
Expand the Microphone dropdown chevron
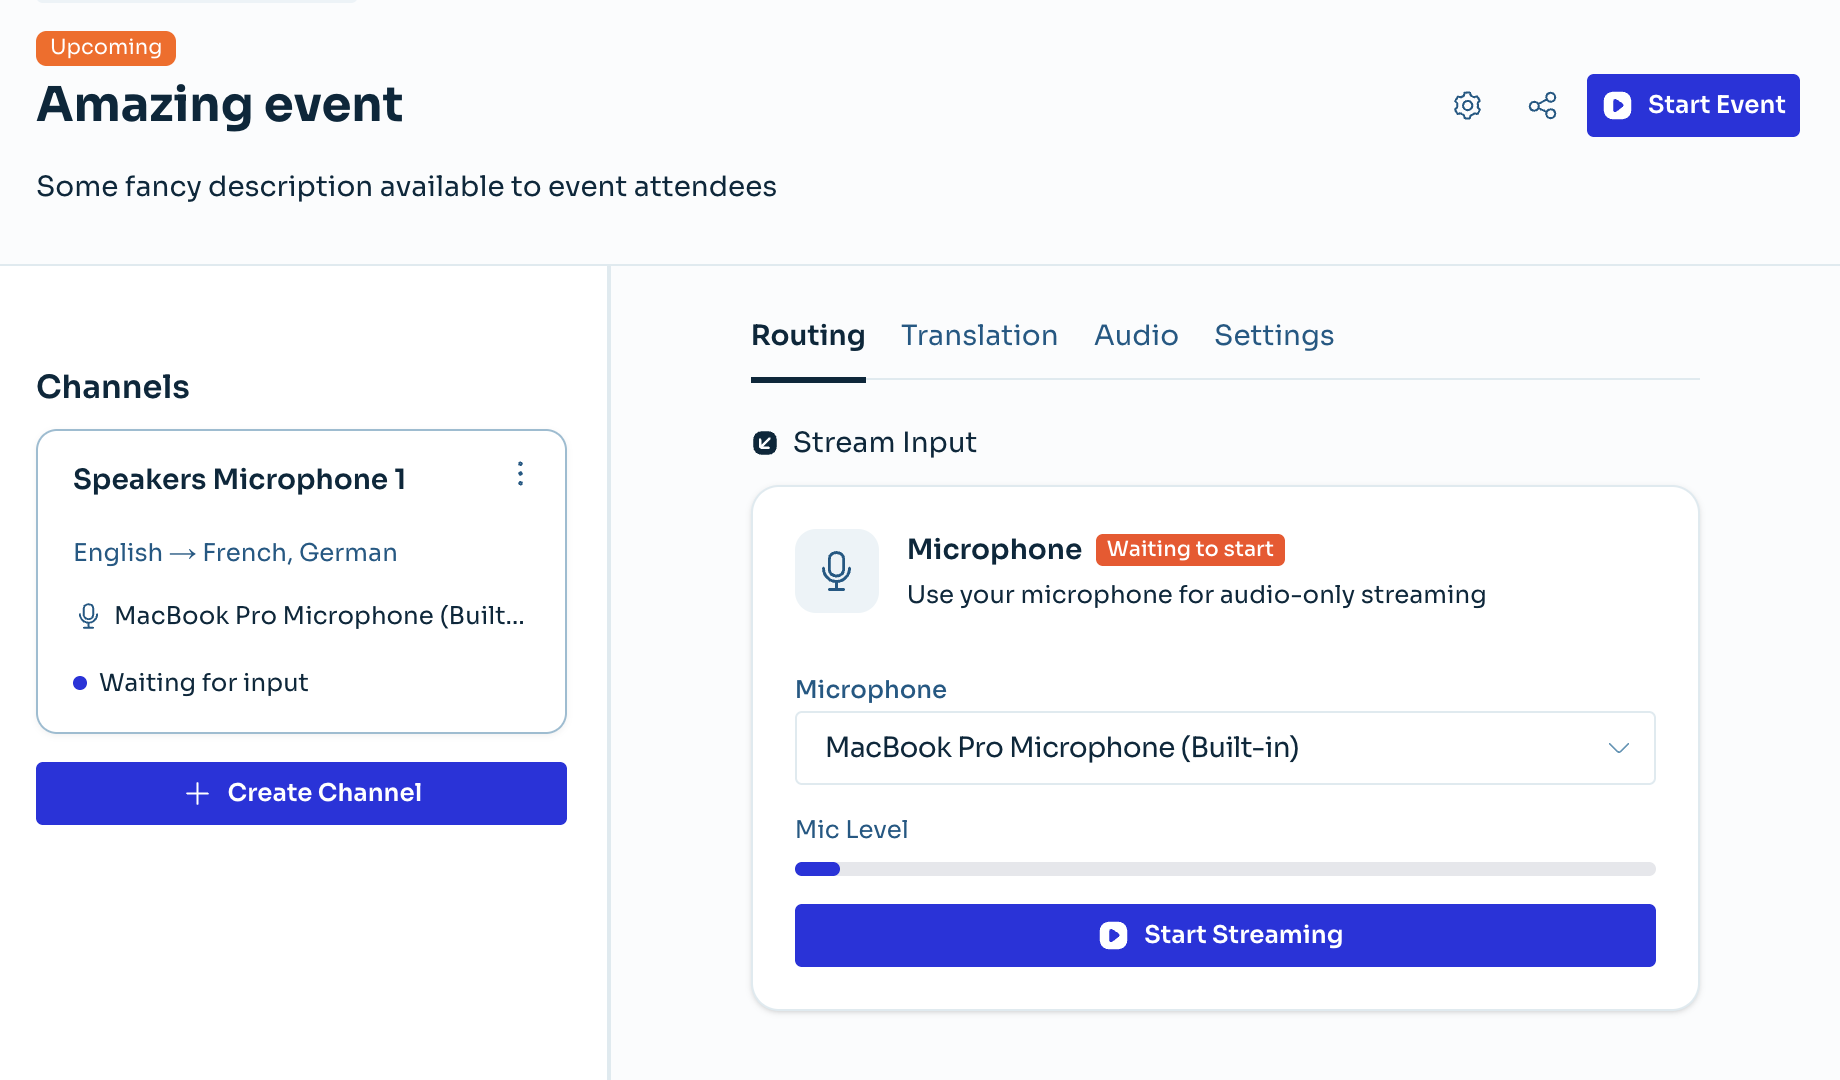tap(1618, 748)
